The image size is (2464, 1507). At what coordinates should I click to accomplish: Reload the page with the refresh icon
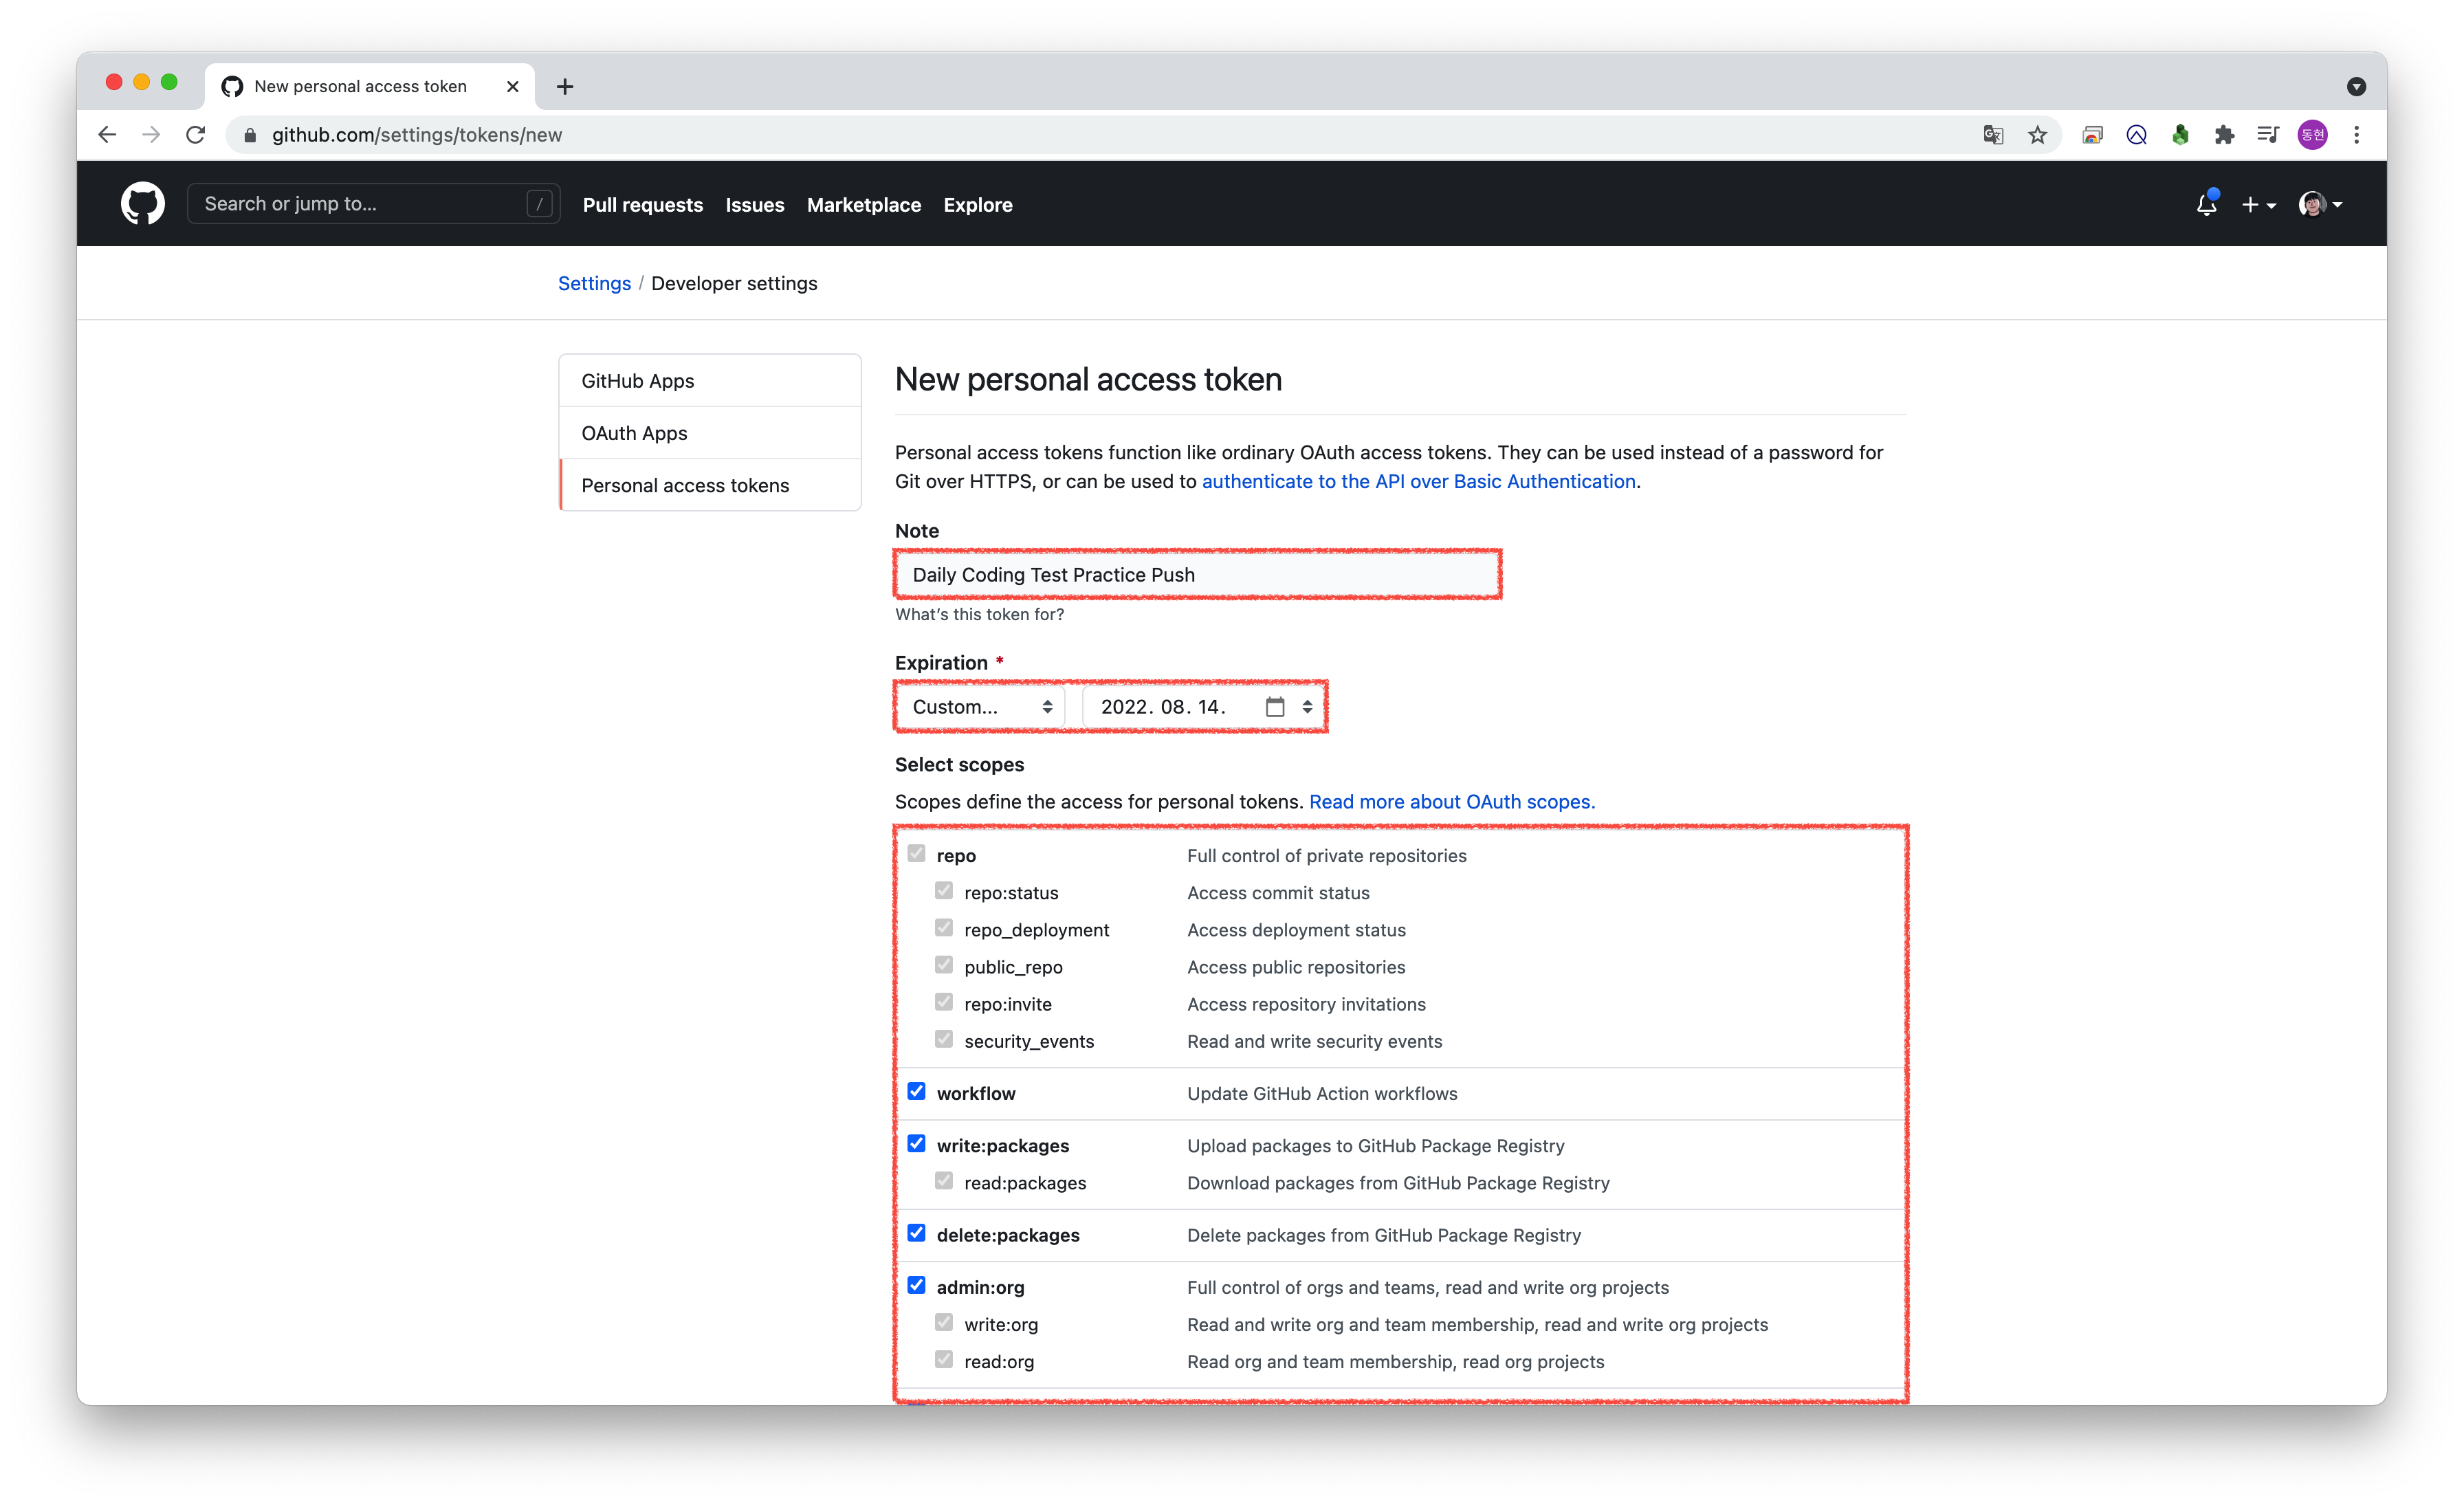tap(196, 134)
